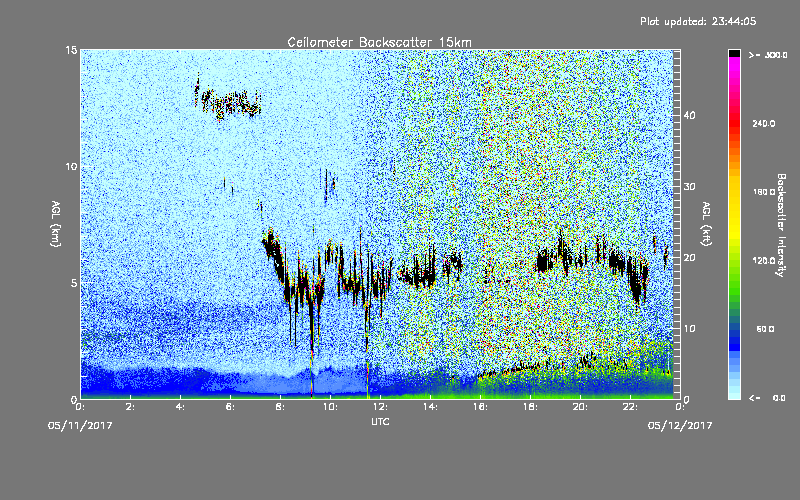Screen dimensions: 800x500
Task: Pick the black swatch atop the colorbar
Action: (734, 54)
